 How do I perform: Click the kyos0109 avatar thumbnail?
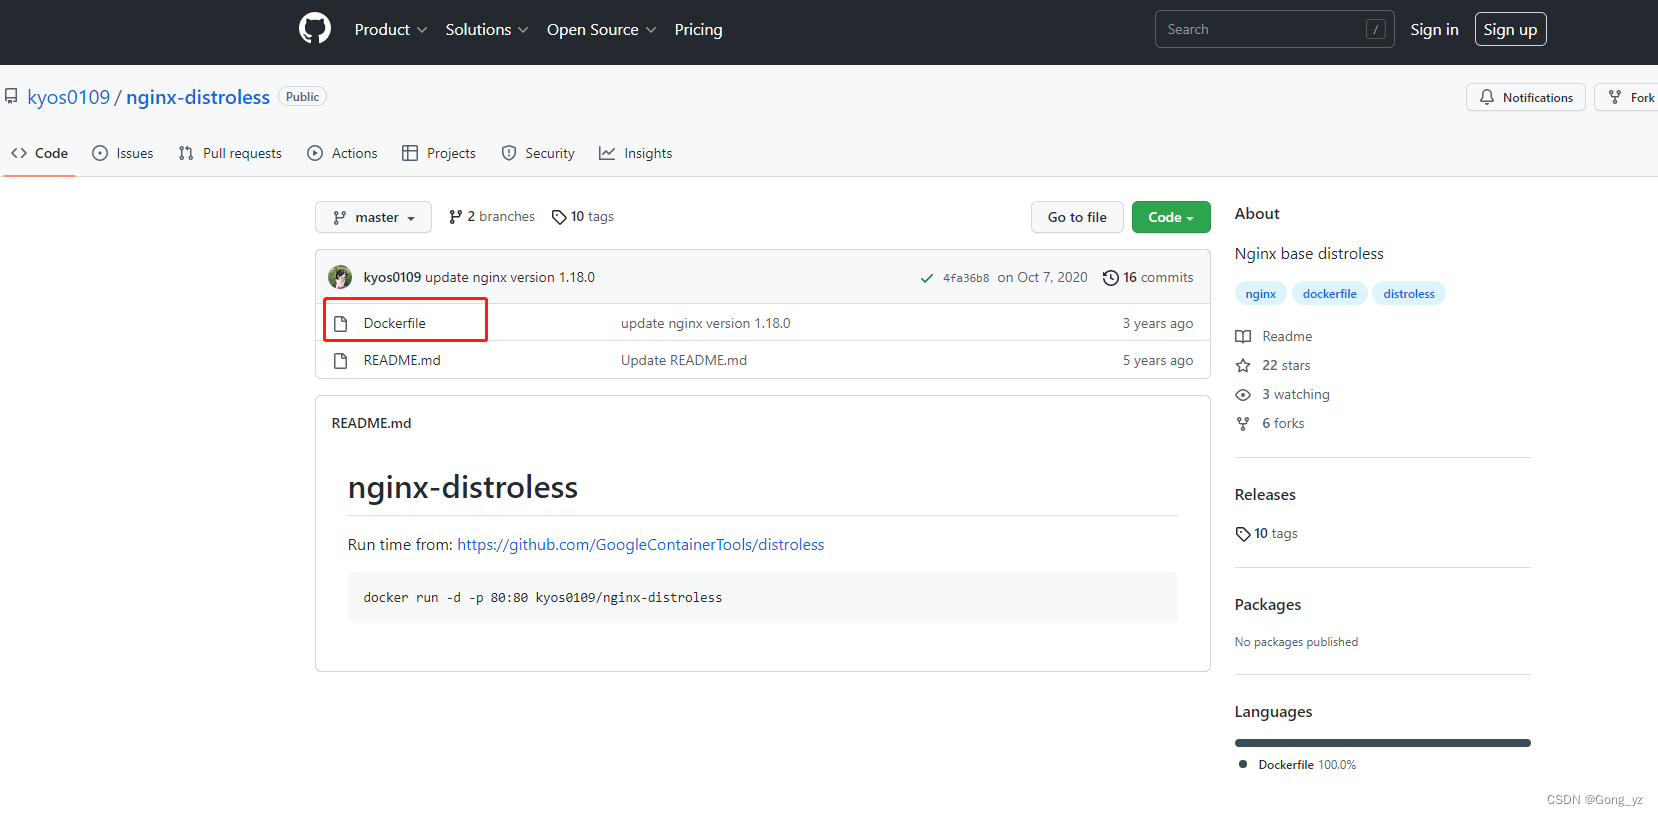[340, 277]
